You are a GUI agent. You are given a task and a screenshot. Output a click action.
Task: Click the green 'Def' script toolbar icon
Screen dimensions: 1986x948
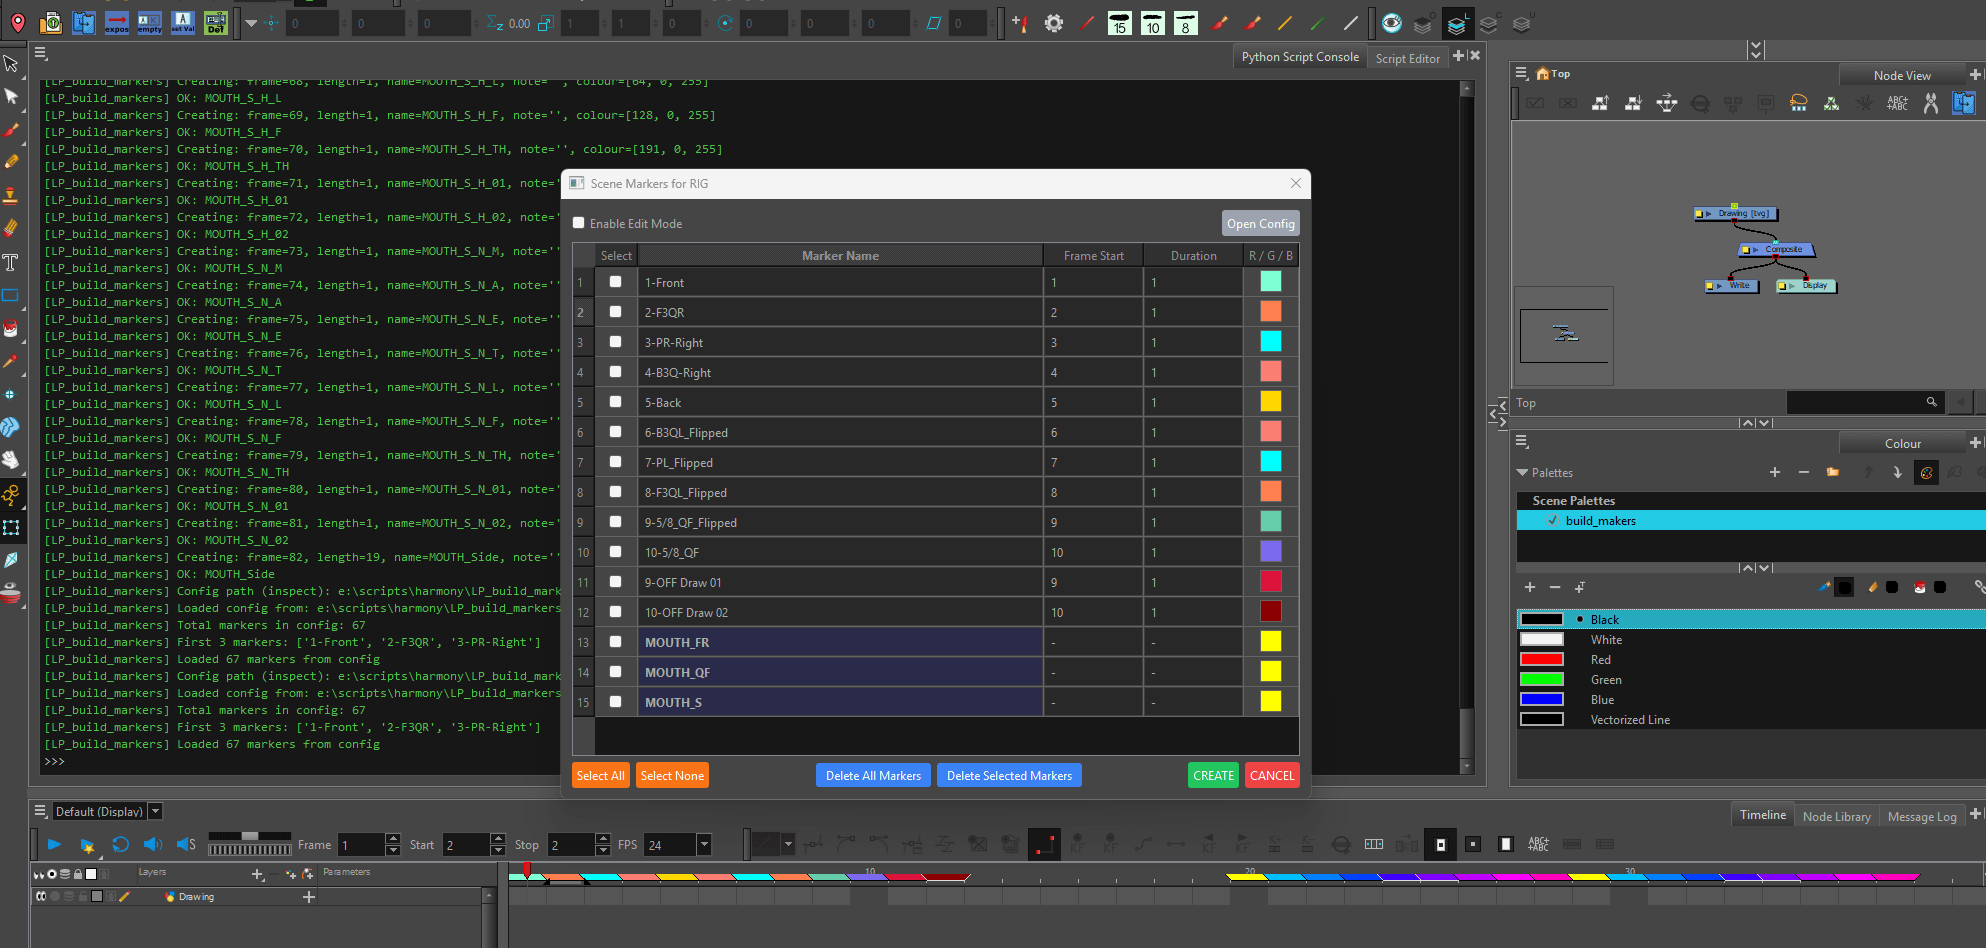click(x=215, y=22)
